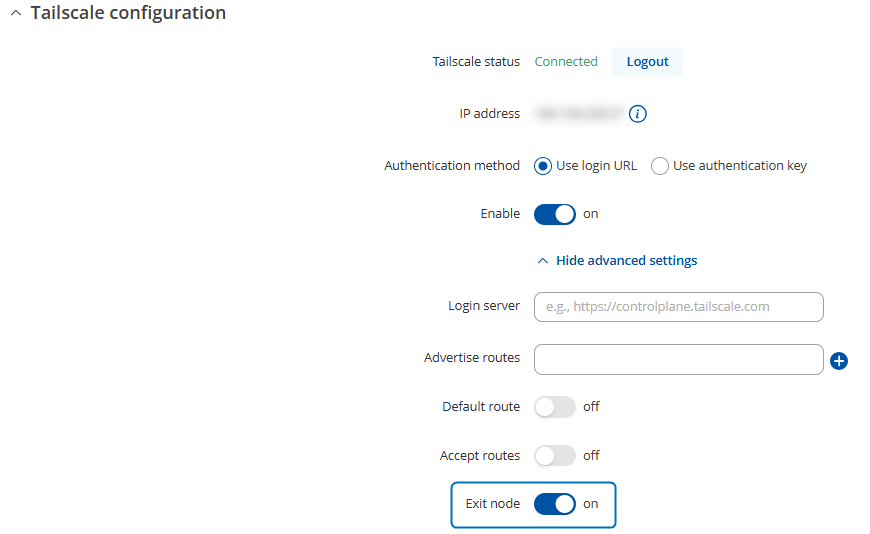
Task: Click the Logout button
Action: 647,62
